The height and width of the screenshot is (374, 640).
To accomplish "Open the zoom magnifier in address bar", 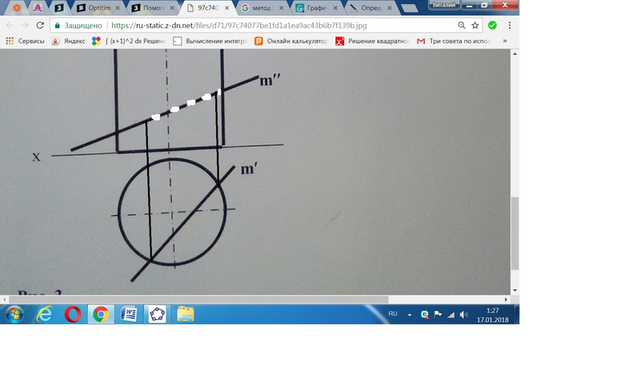I will tap(461, 25).
